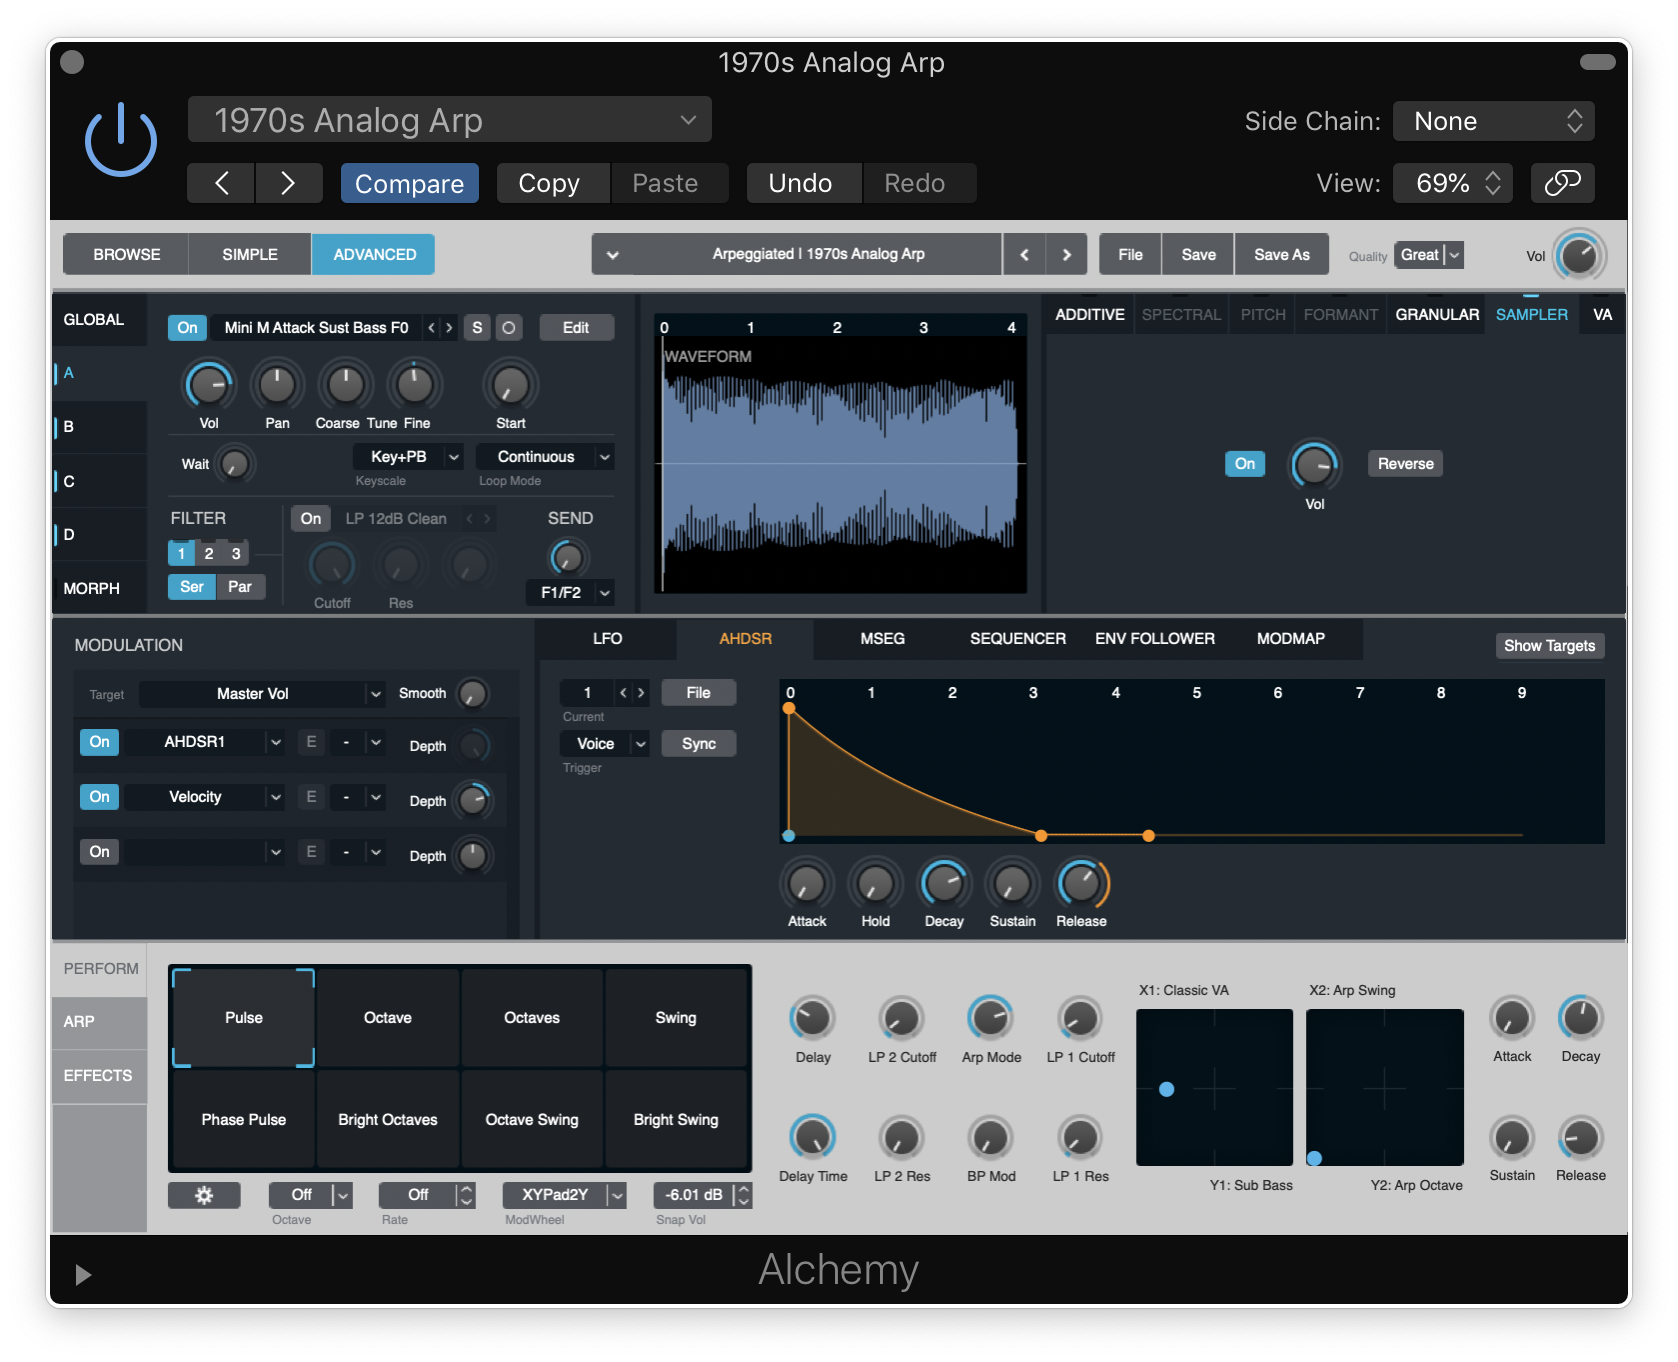Open Continuous loop mode dropdown
This screenshot has width=1678, height=1362.
coord(545,457)
